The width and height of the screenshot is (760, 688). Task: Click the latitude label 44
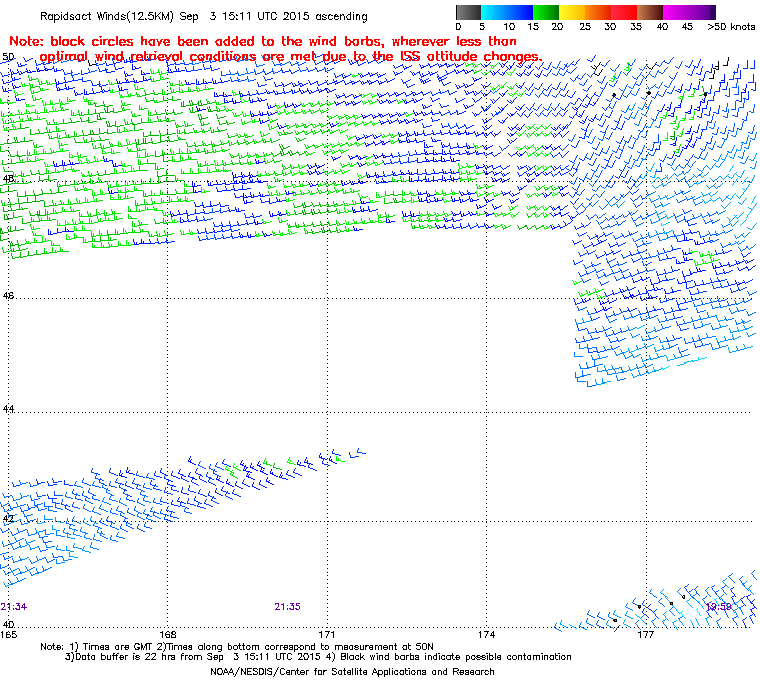click(x=8, y=409)
